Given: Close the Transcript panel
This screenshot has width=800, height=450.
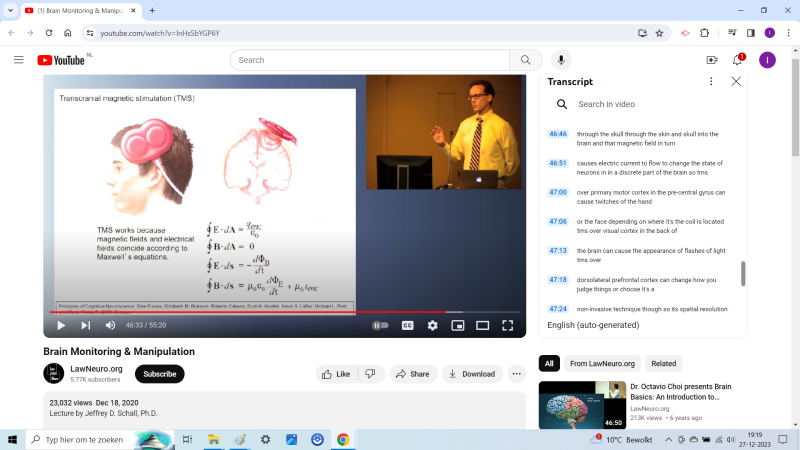Looking at the screenshot, I should click(x=736, y=81).
